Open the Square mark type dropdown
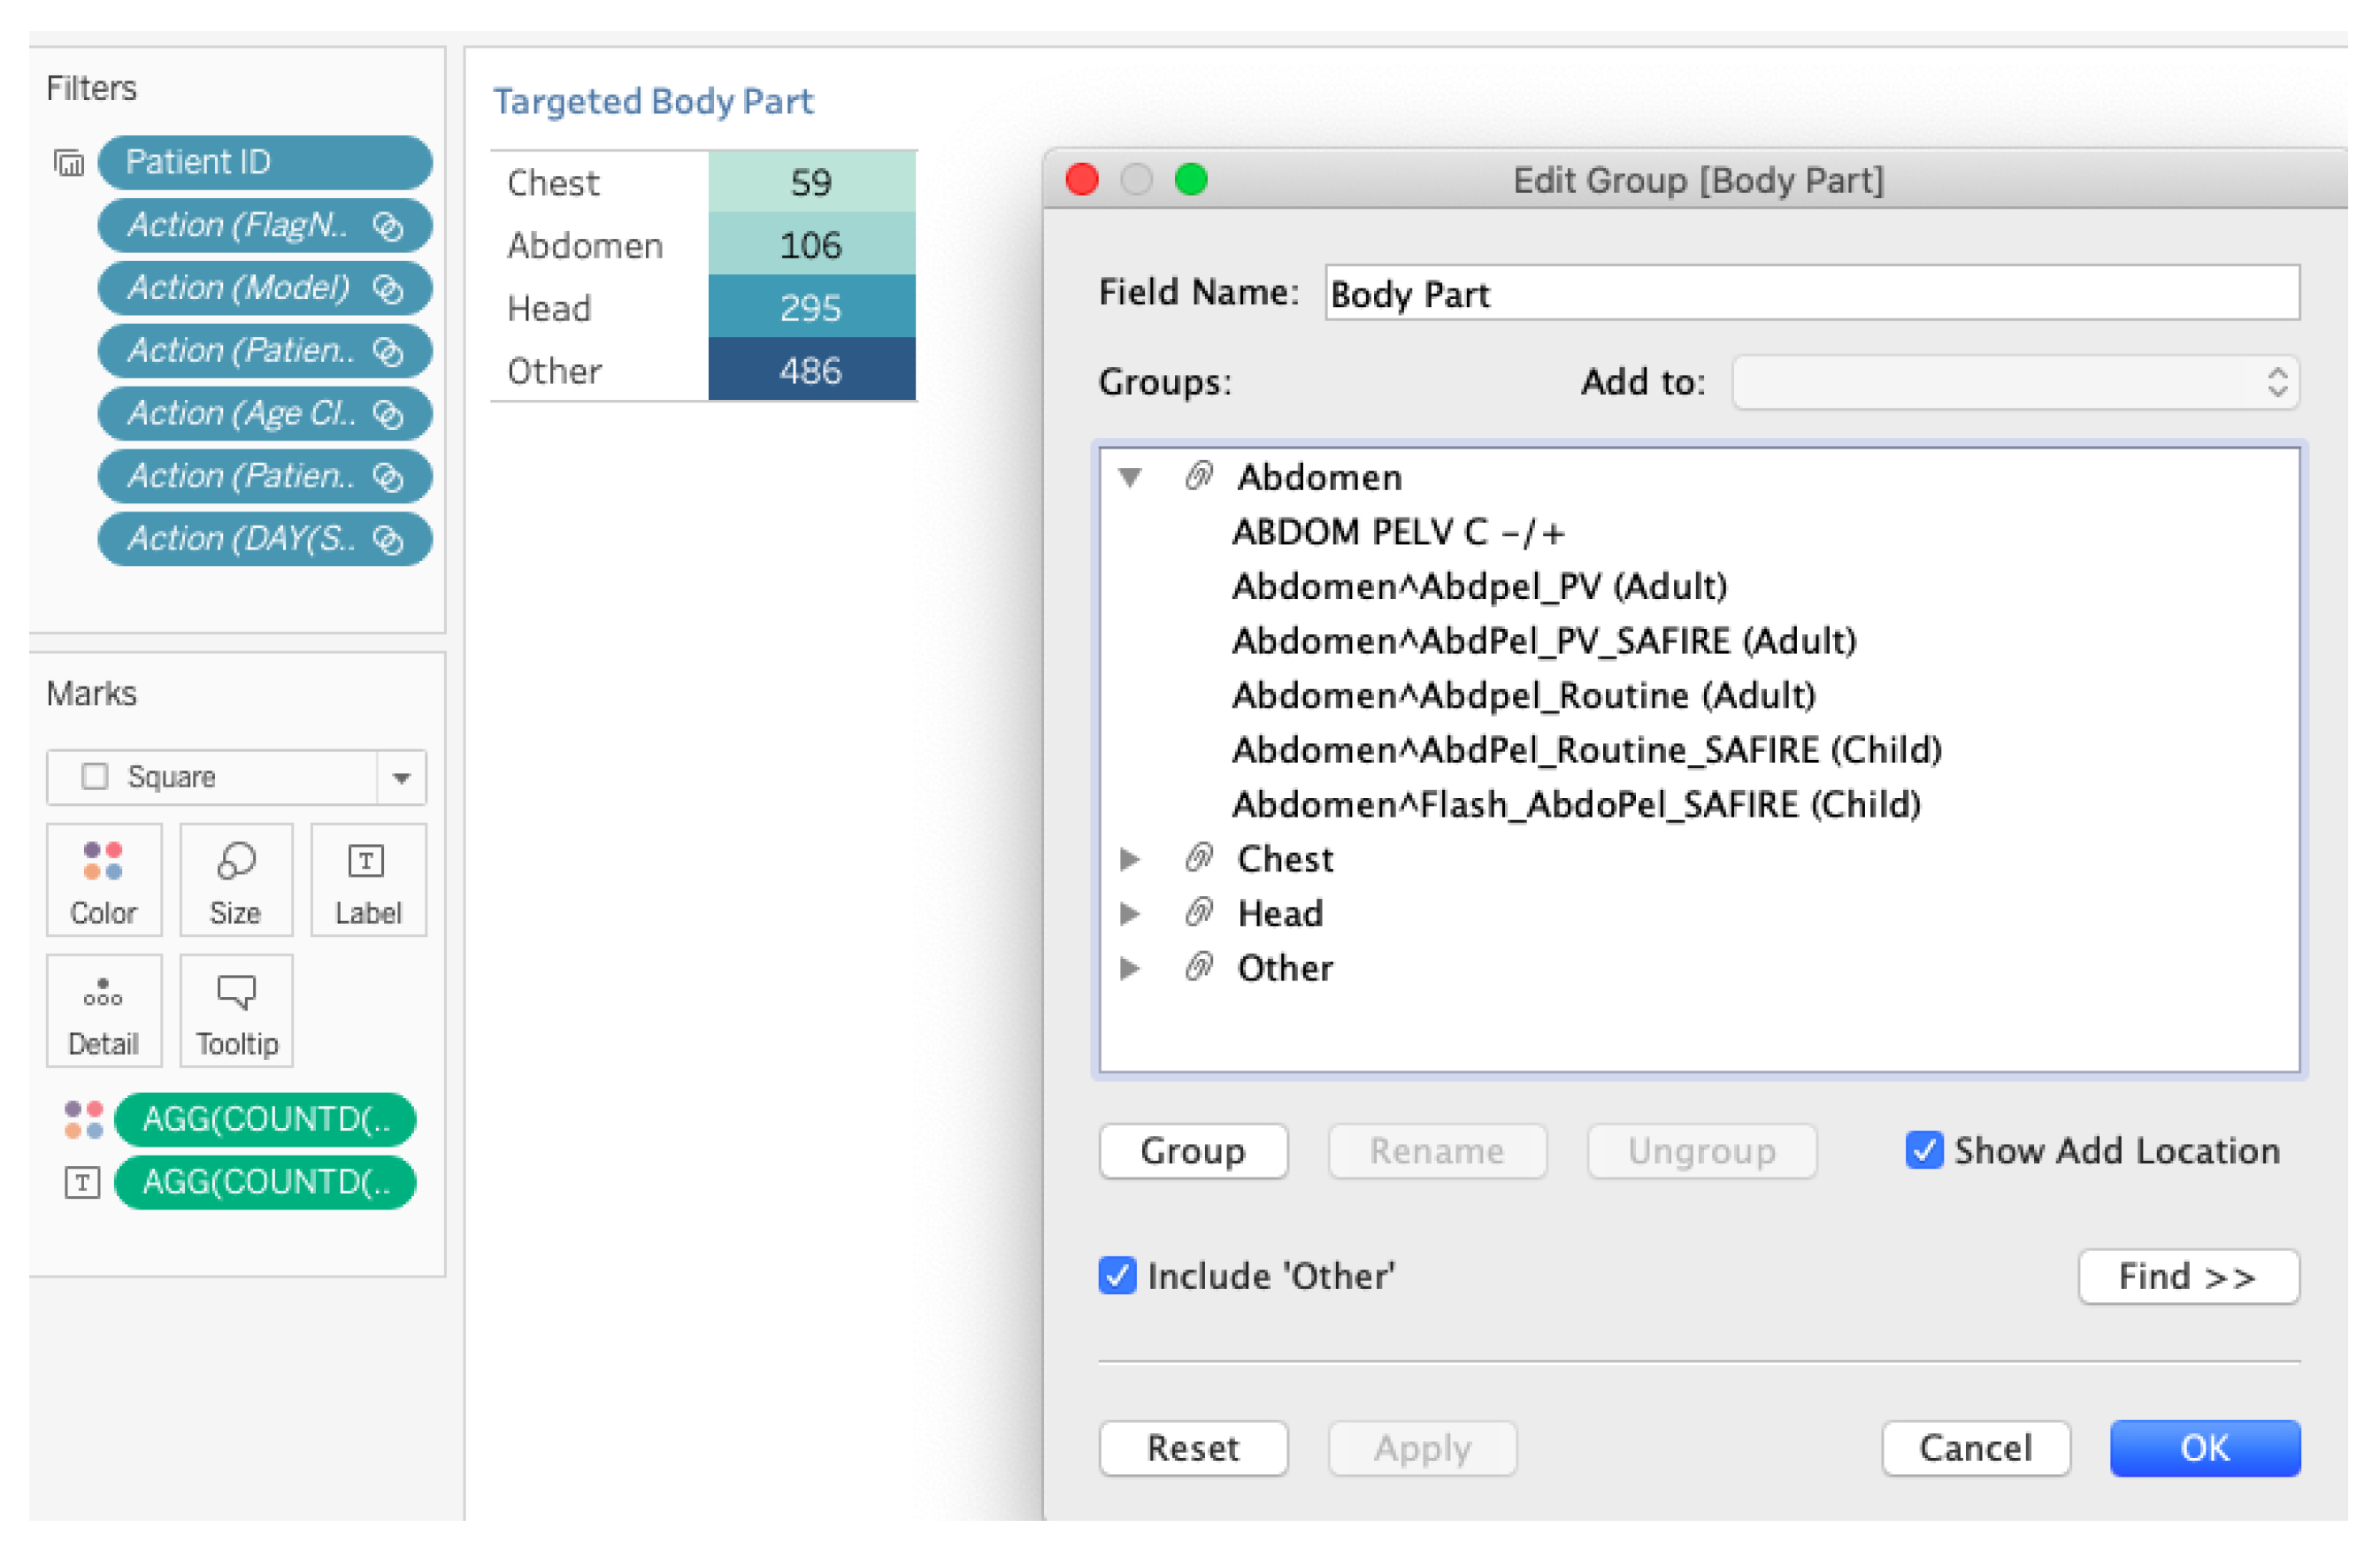2380x1558 pixels. tap(402, 779)
